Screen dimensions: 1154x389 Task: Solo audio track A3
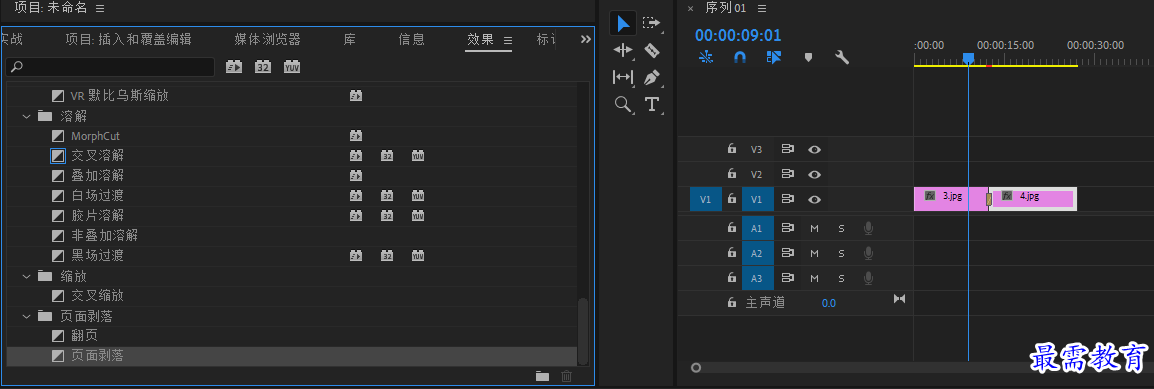click(x=841, y=278)
